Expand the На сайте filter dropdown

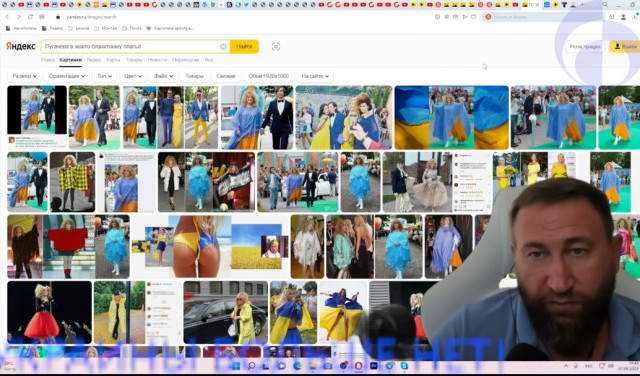[315, 76]
